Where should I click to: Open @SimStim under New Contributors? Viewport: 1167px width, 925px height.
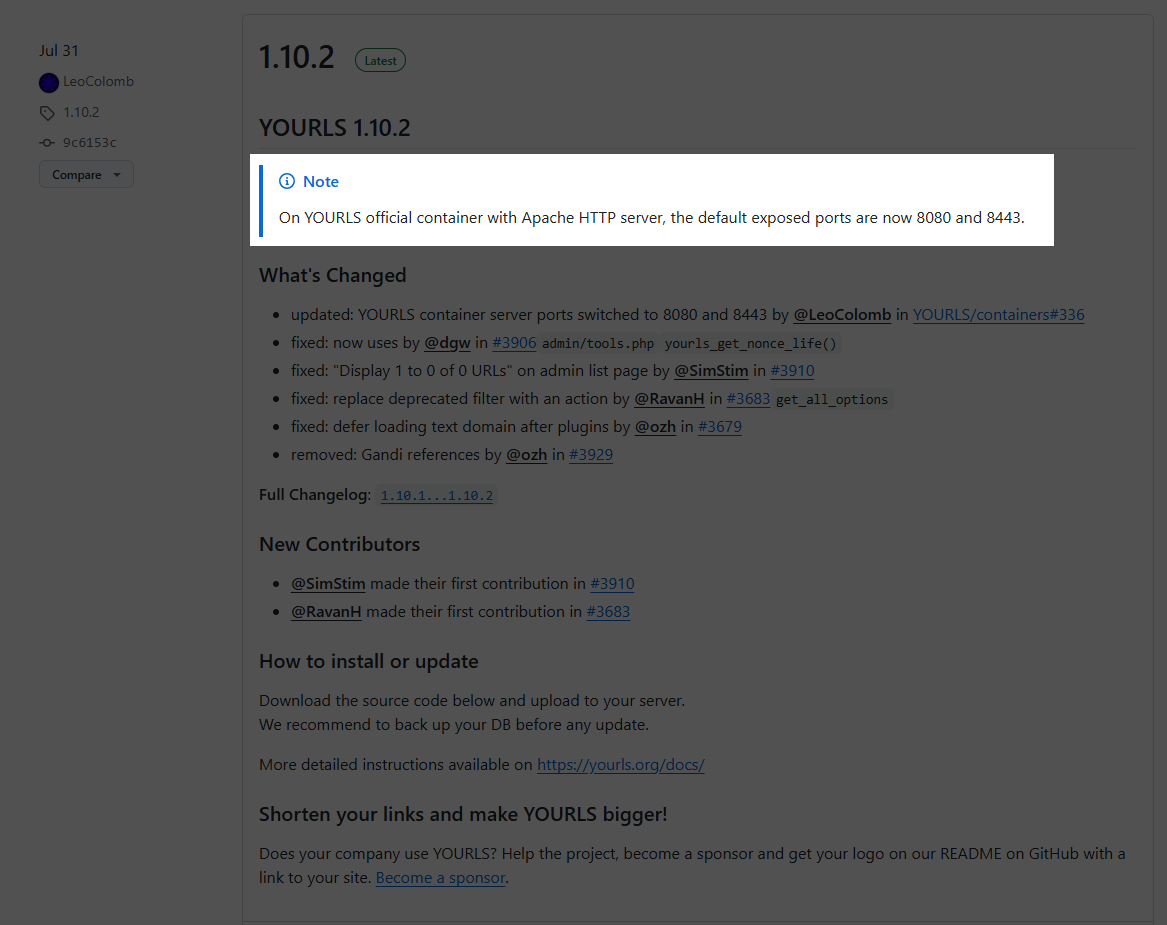328,584
